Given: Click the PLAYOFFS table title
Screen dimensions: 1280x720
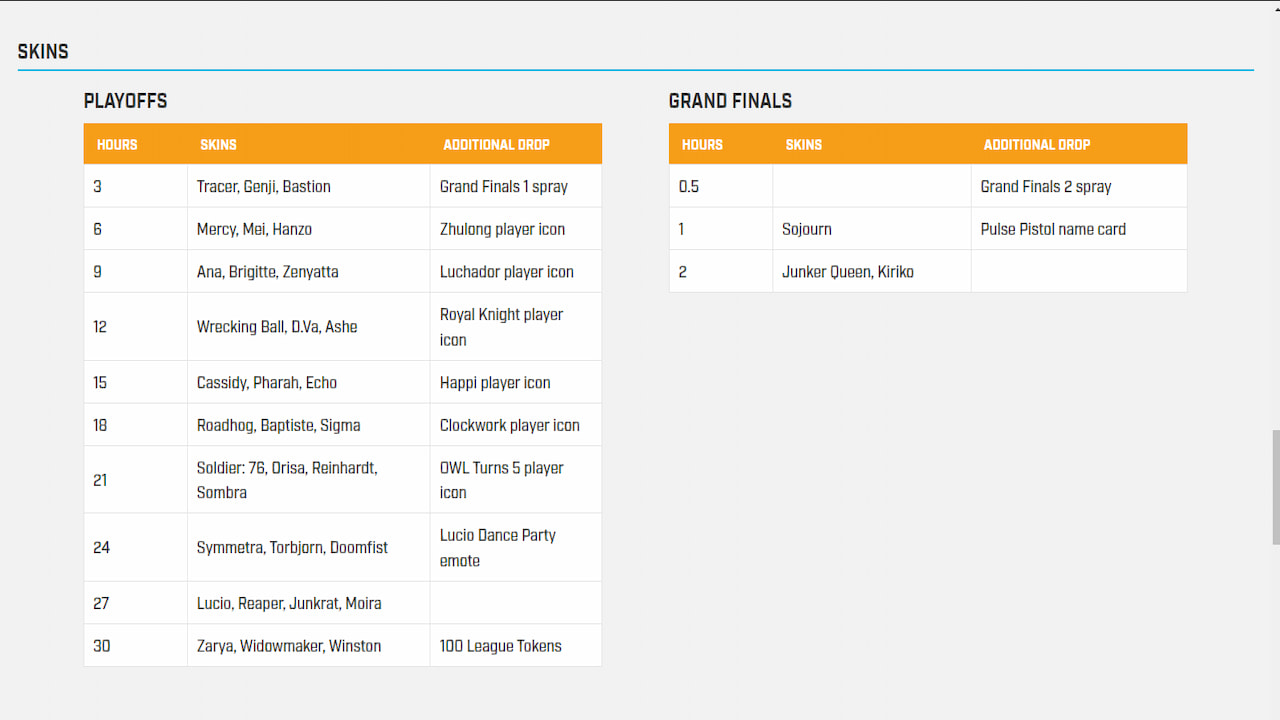Looking at the screenshot, I should click(x=125, y=101).
